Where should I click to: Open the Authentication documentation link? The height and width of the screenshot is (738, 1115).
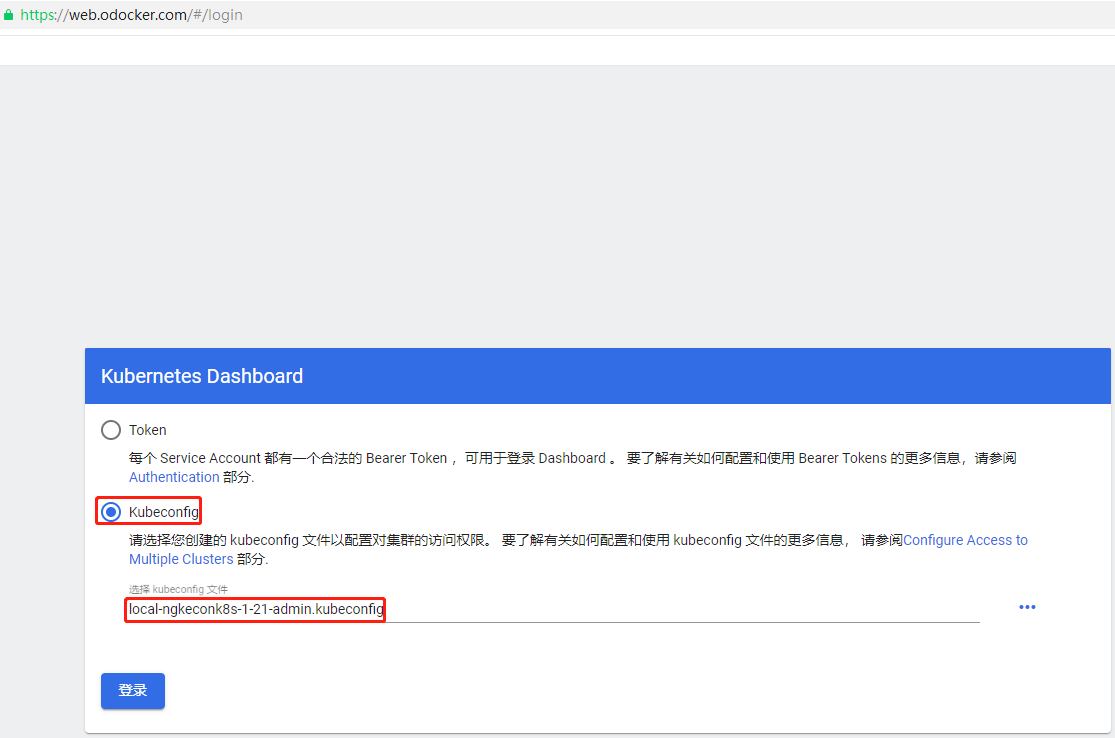[x=174, y=477]
